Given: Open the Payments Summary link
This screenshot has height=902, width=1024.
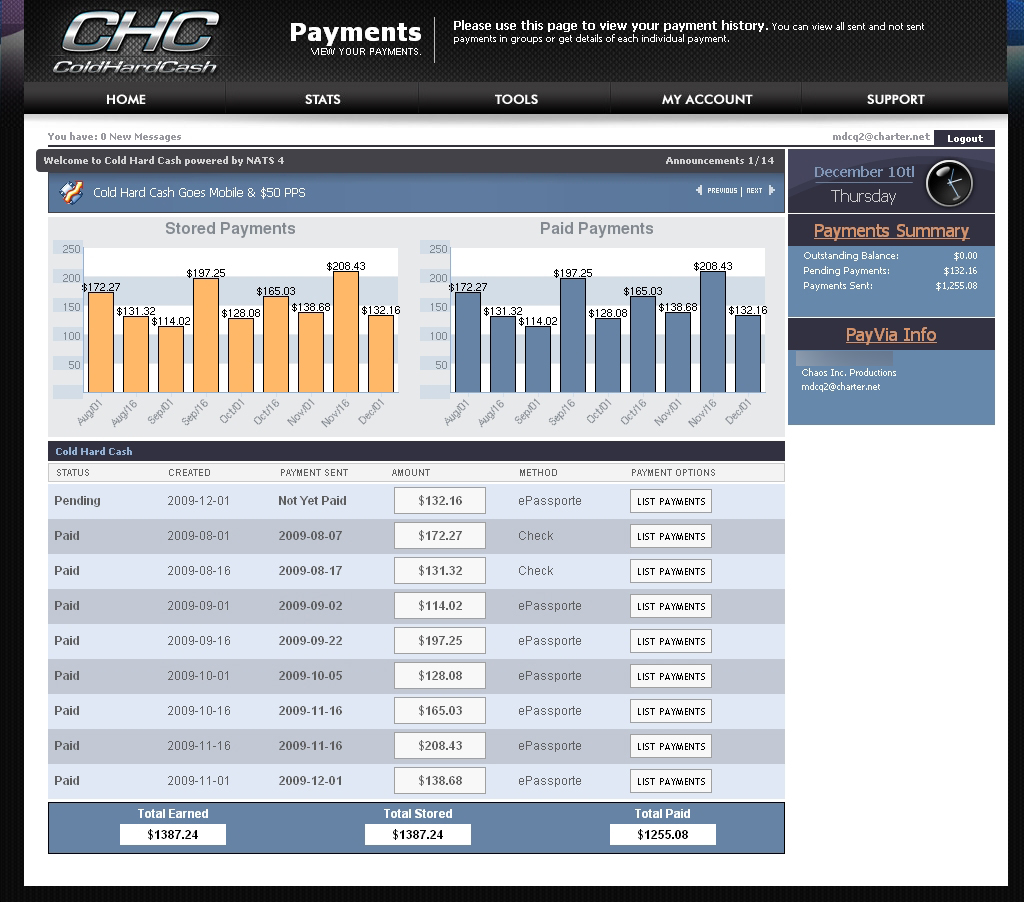Looking at the screenshot, I should click(x=891, y=231).
